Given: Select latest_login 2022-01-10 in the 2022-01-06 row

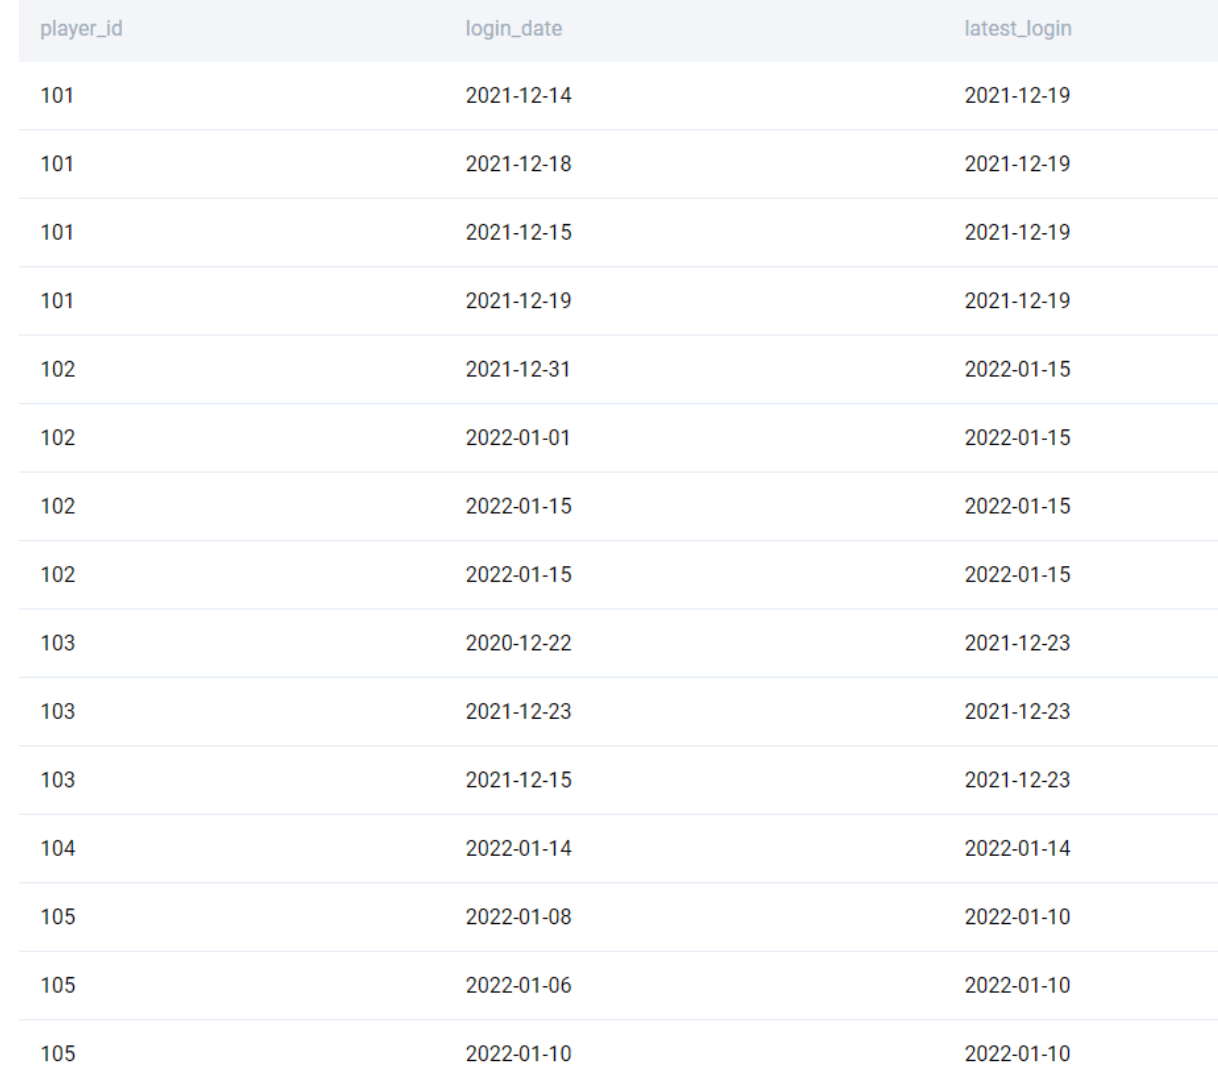Looking at the screenshot, I should 1018,985.
